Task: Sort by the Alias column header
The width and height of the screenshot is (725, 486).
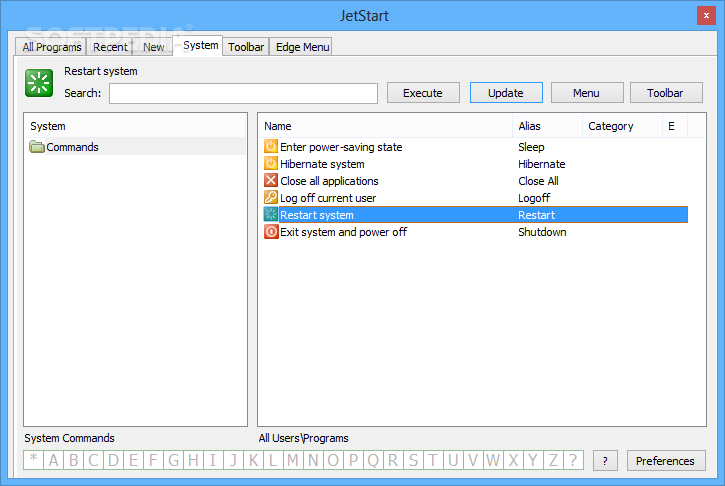Action: (x=547, y=126)
